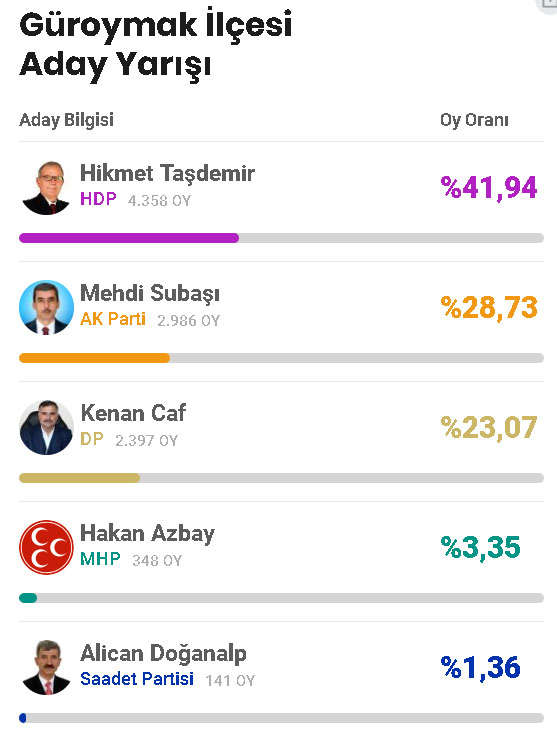This screenshot has height=735, width=557.
Task: Select the Alican Doğanalp candidate name
Action: coord(163,653)
